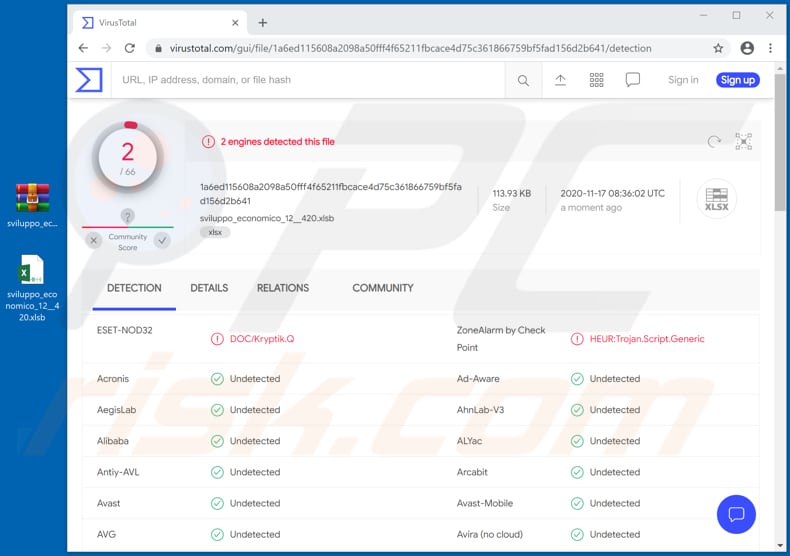Click the browser address bar URL
The height and width of the screenshot is (556, 790).
pyautogui.click(x=411, y=48)
